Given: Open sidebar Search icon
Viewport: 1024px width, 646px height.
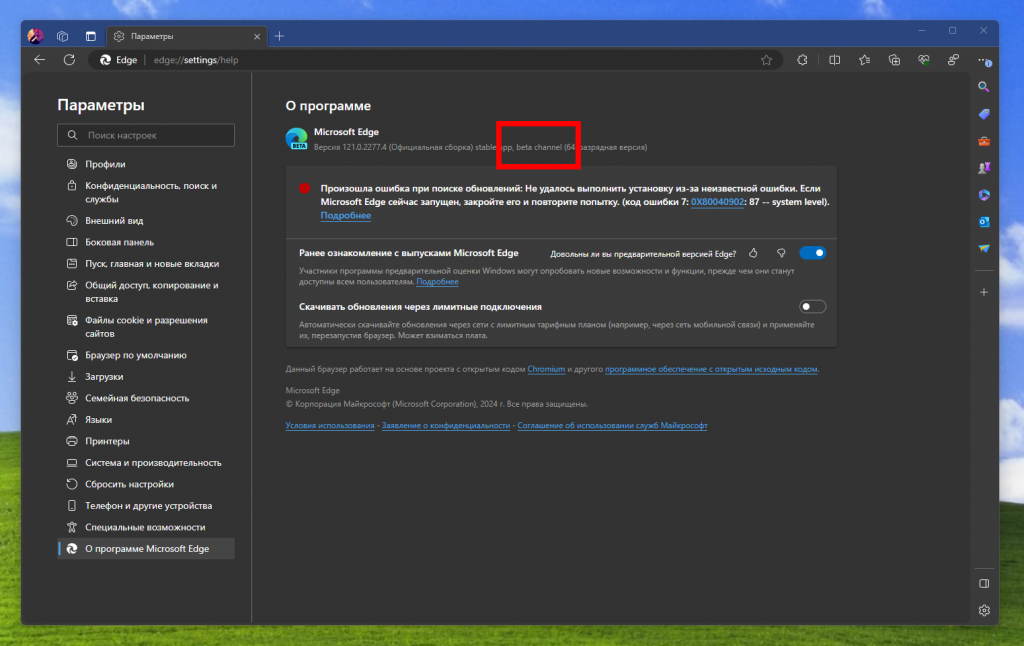Looking at the screenshot, I should [x=984, y=87].
